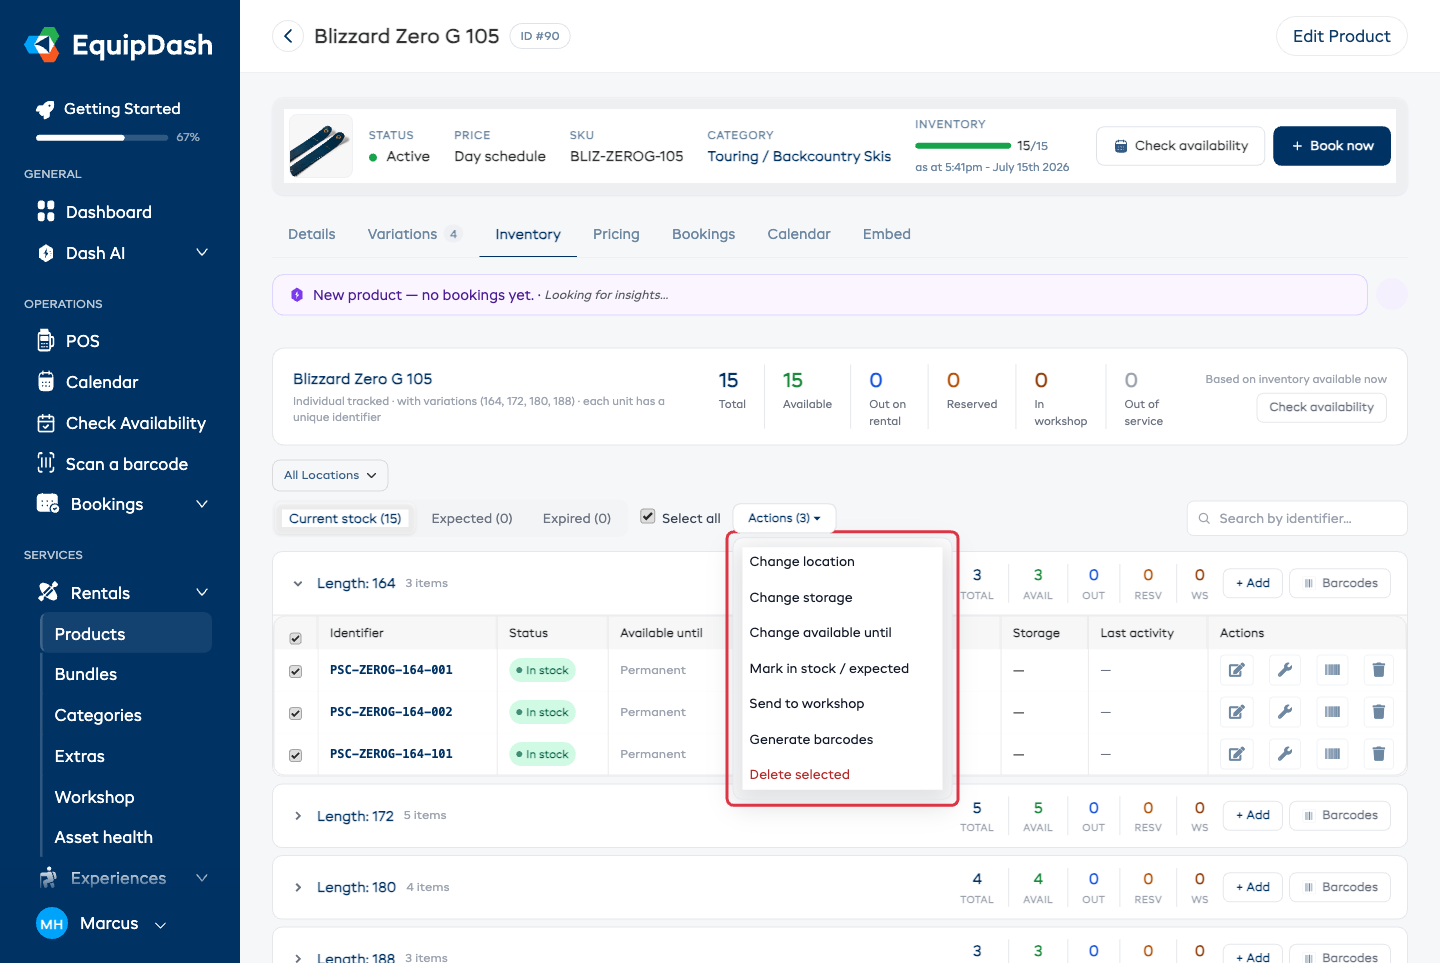Image resolution: width=1440 pixels, height=963 pixels.
Task: Open the Dashboard grid icon
Action: click(46, 211)
